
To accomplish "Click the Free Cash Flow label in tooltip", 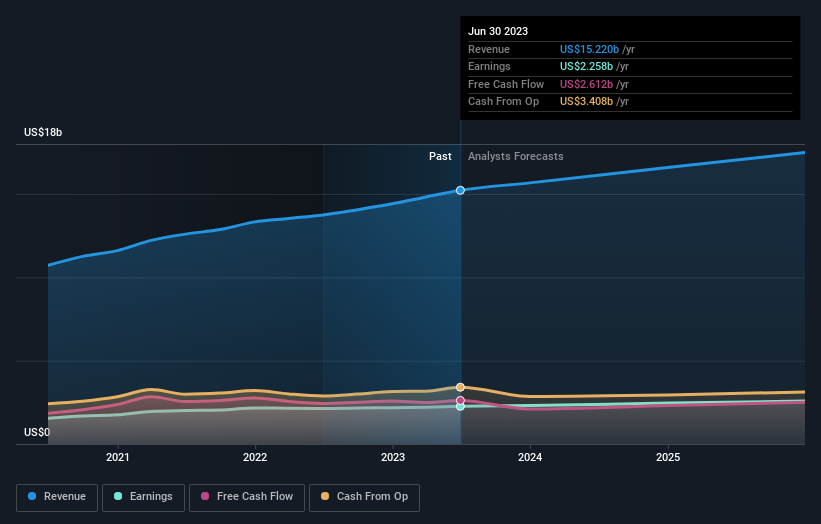I will point(506,84).
